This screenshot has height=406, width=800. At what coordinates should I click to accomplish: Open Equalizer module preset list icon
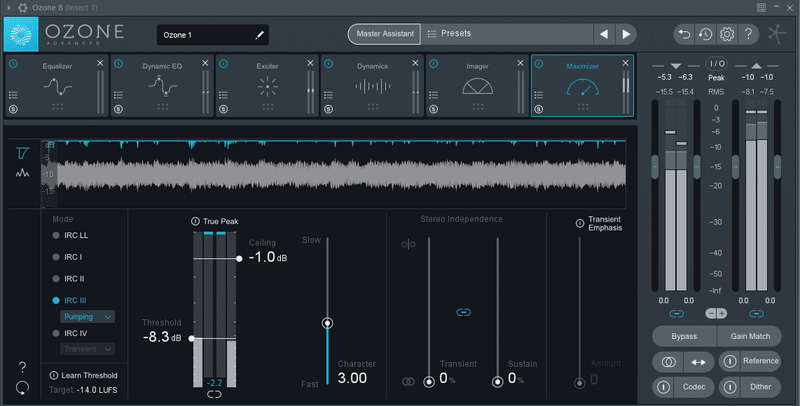[13, 95]
